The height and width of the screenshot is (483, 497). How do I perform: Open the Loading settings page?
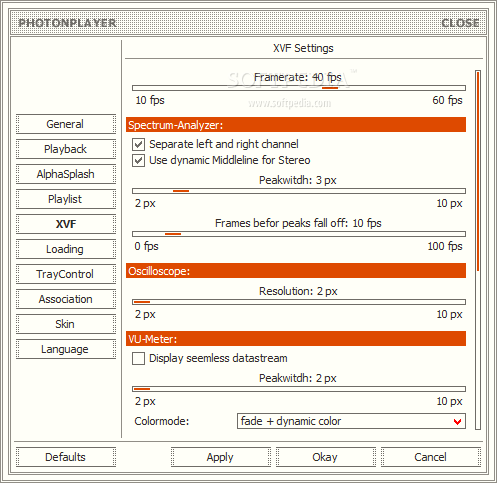click(66, 249)
